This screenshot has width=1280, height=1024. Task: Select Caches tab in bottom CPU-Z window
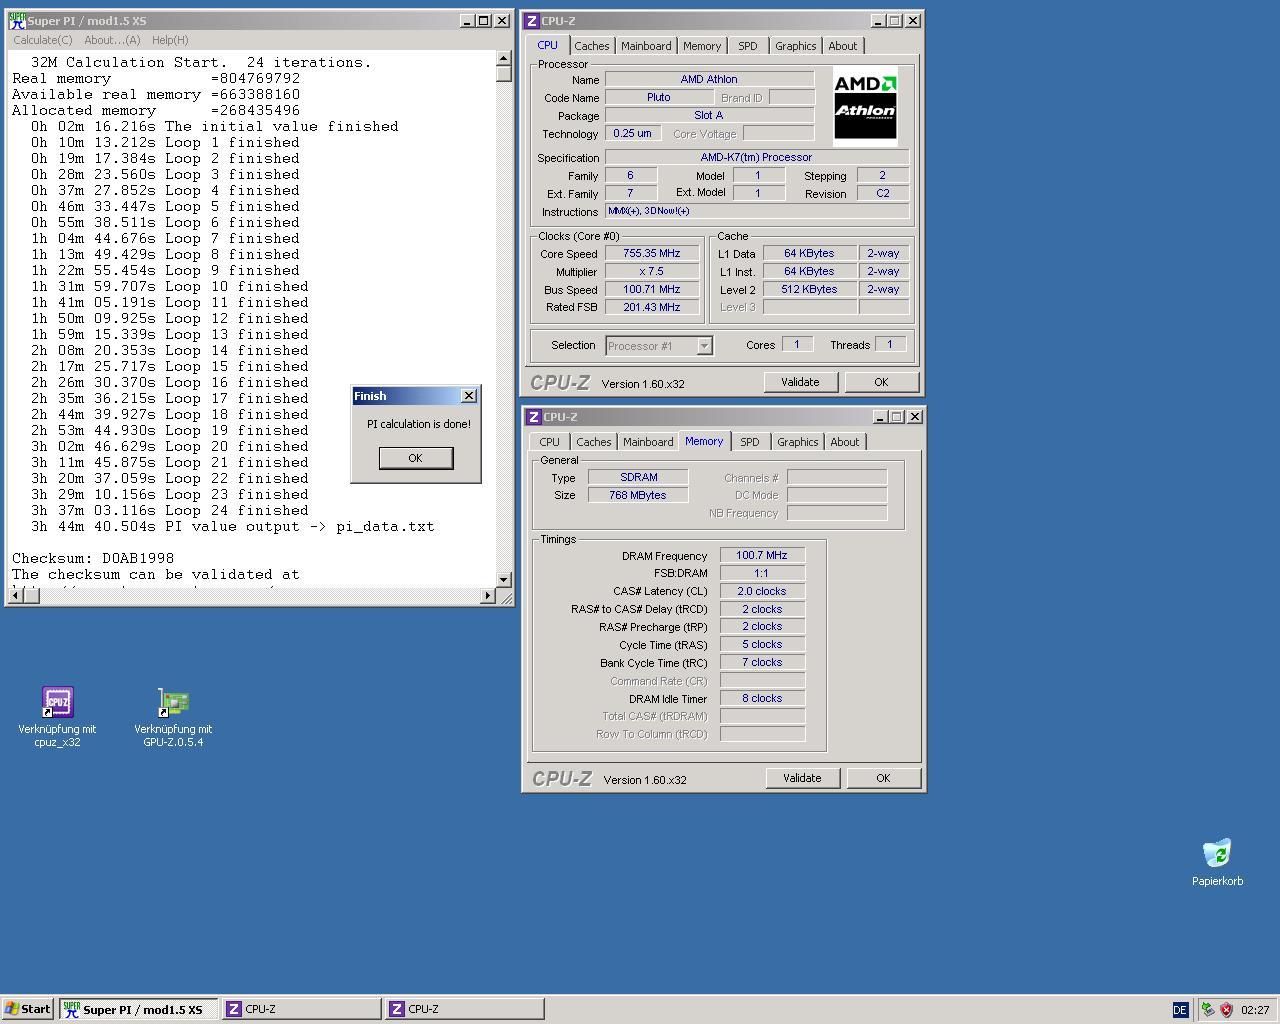(594, 442)
